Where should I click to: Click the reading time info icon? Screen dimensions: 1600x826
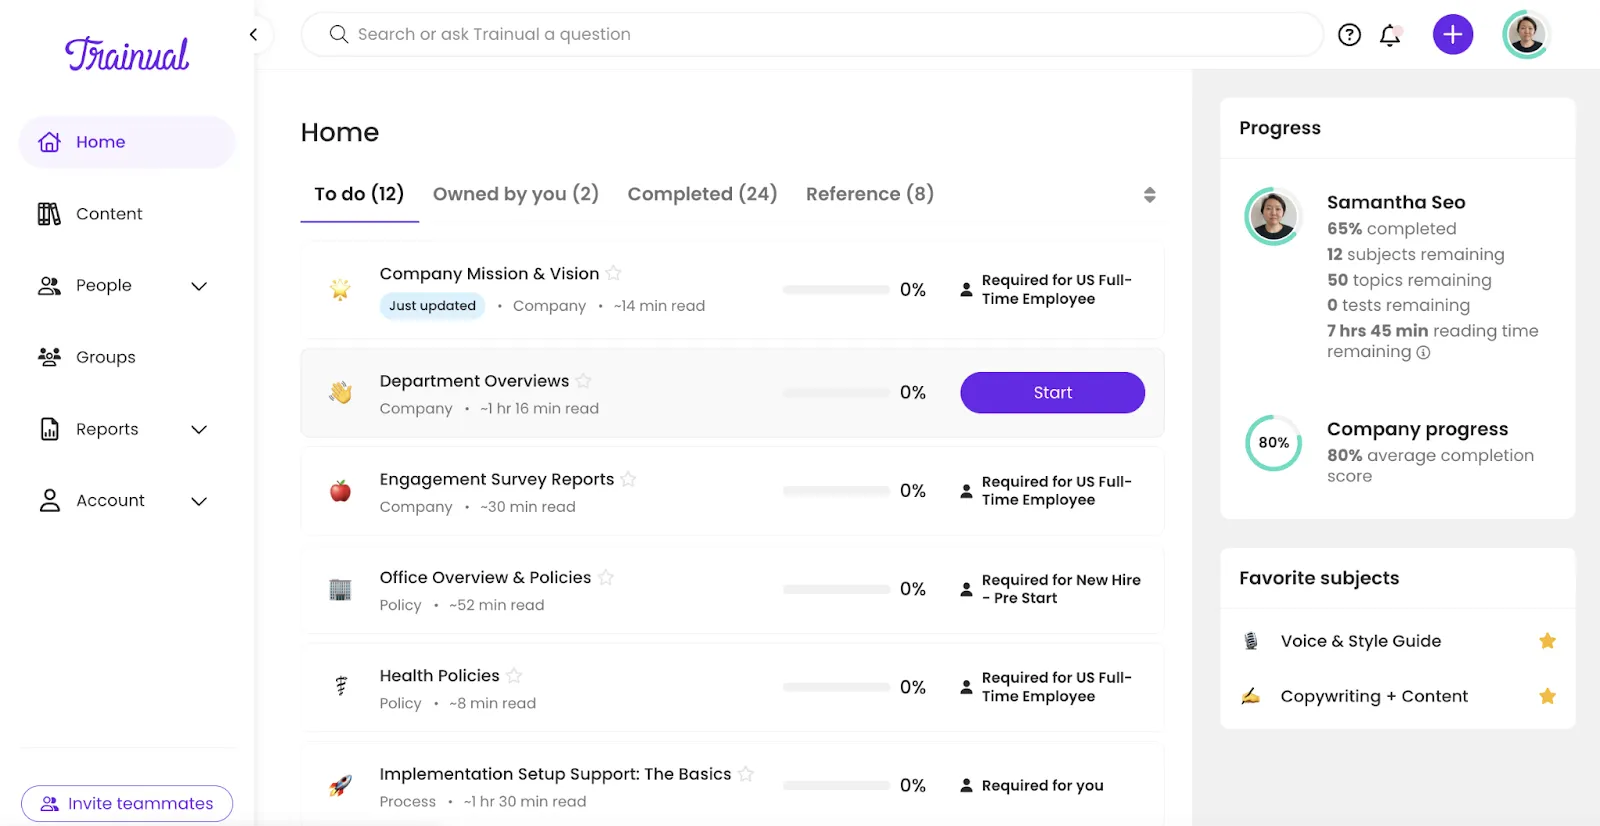(x=1423, y=352)
